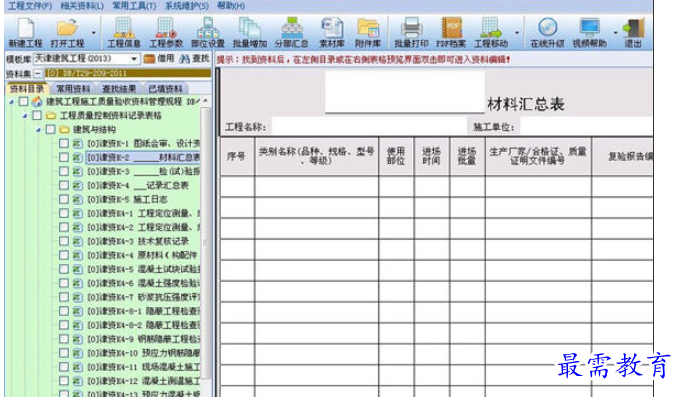Tick checkbox of 律资K-5 施工日志 row

[64, 199]
